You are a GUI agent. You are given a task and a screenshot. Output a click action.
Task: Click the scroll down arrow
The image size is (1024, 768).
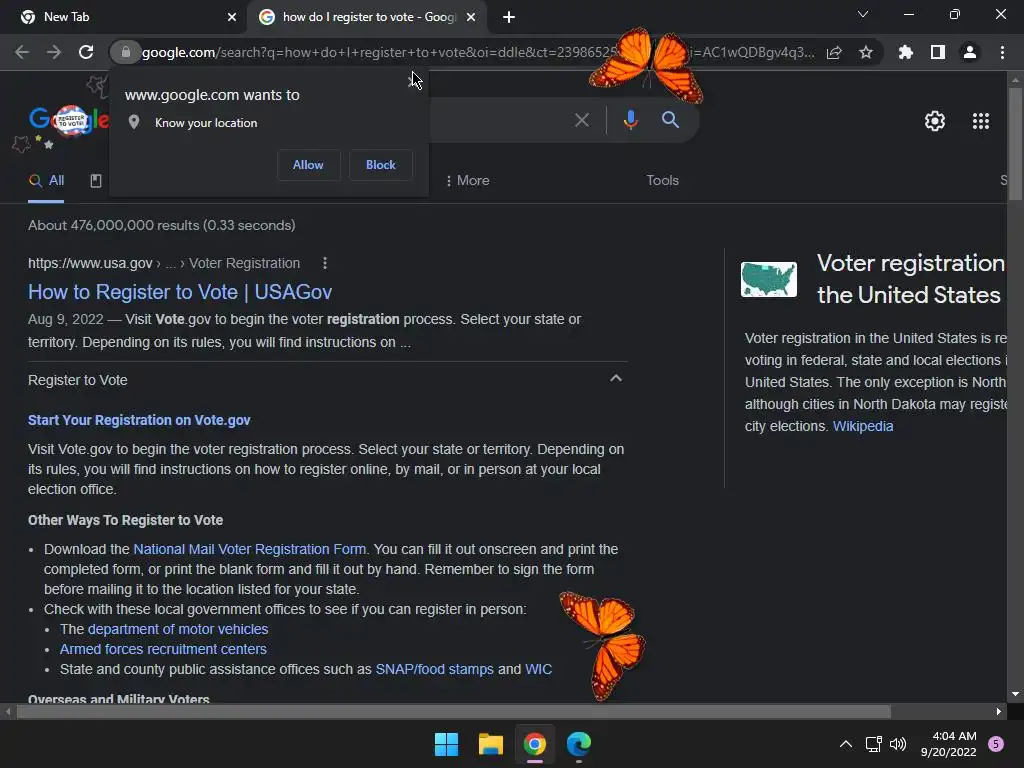click(x=1014, y=694)
